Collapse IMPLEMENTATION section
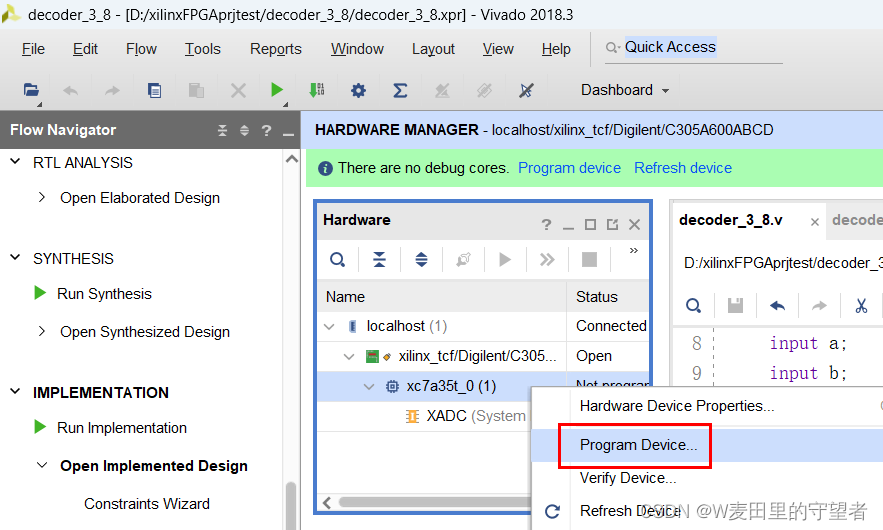This screenshot has height=530, width=883. coord(16,392)
